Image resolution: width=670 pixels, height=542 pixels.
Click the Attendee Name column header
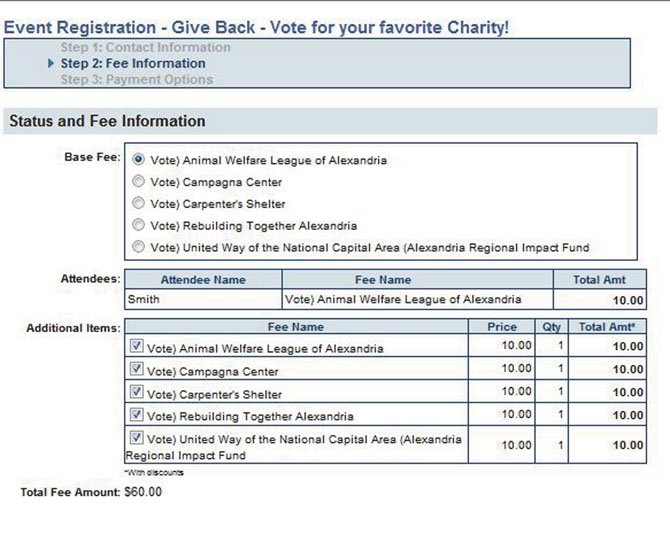203,280
